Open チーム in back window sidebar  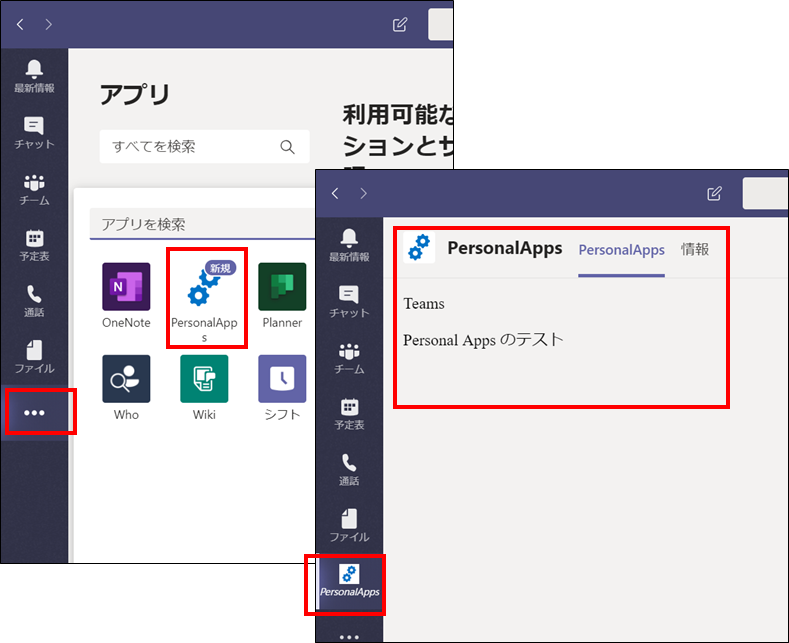[34, 190]
